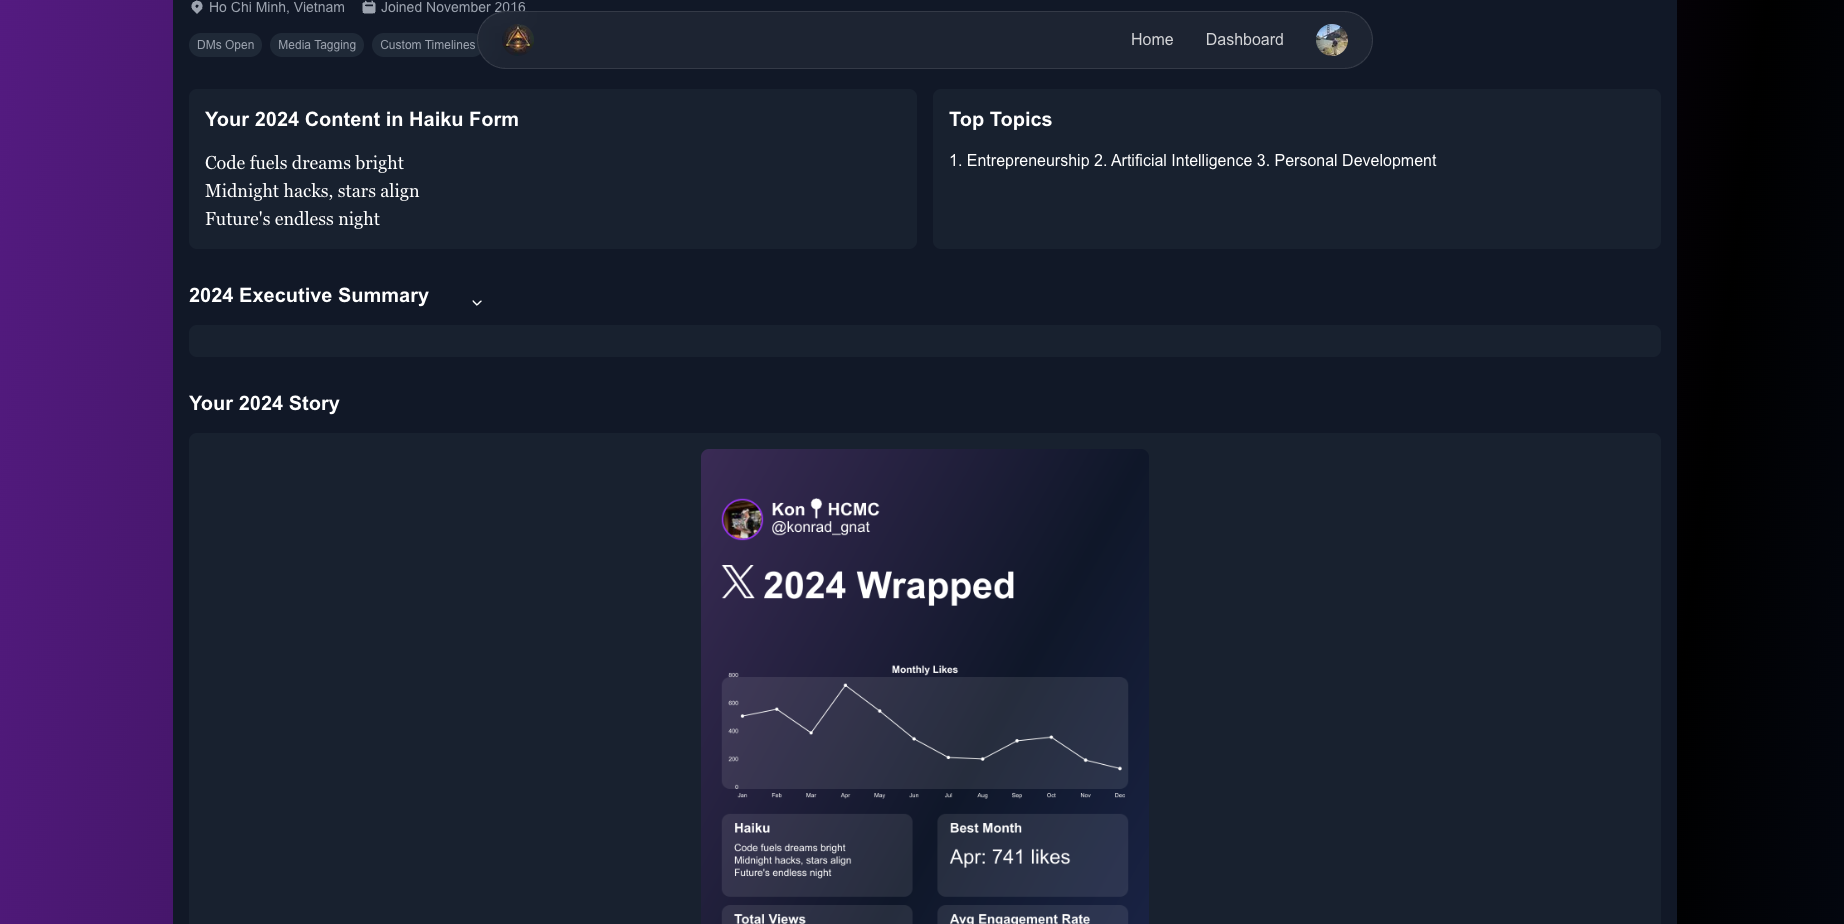Click the Your 2024 Content in Haiku Form heading
Image resolution: width=1844 pixels, height=924 pixels.
click(x=362, y=119)
